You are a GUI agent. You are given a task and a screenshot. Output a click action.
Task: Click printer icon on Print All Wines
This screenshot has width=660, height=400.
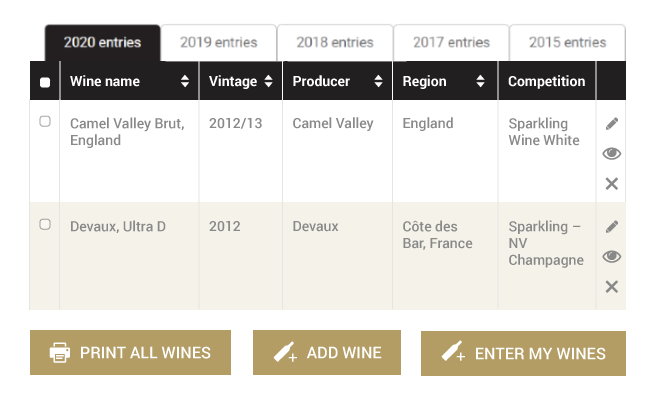pyautogui.click(x=60, y=353)
